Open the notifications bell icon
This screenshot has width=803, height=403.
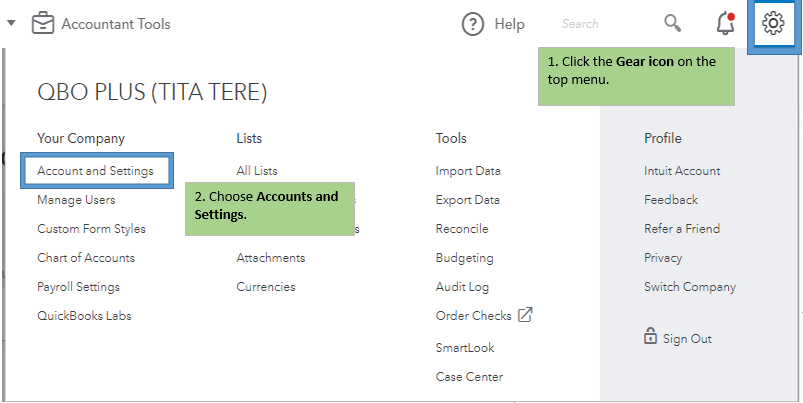pyautogui.click(x=726, y=24)
